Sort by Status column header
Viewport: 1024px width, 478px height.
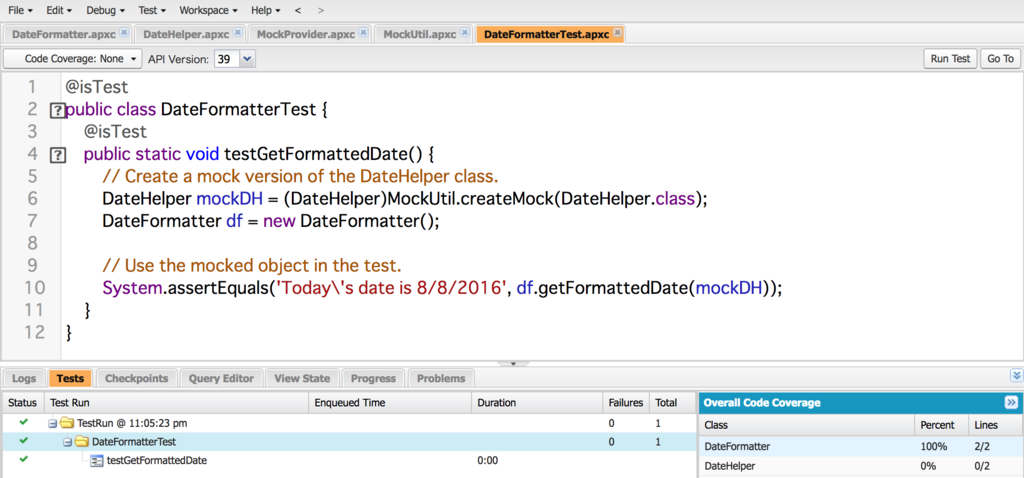(x=24, y=403)
